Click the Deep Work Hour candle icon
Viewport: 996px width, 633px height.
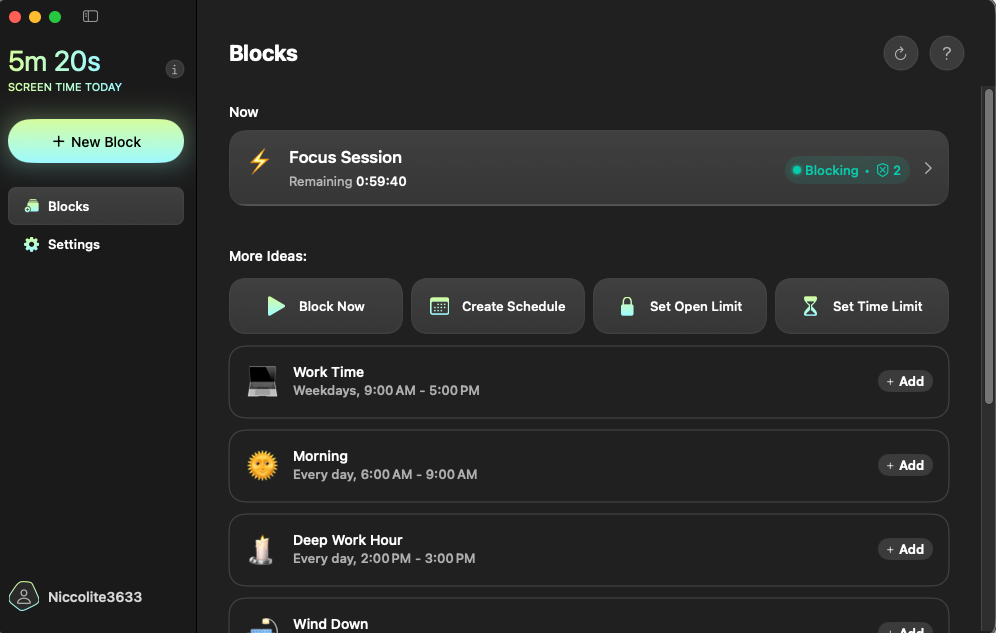click(261, 550)
